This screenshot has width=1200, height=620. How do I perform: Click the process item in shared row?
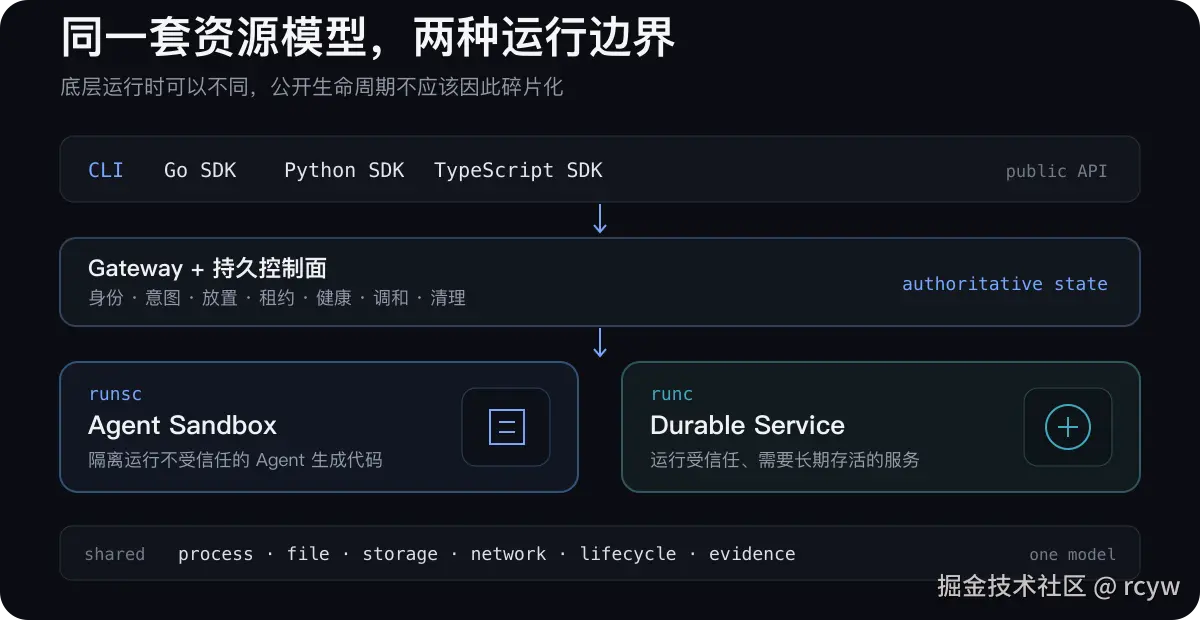click(216, 554)
